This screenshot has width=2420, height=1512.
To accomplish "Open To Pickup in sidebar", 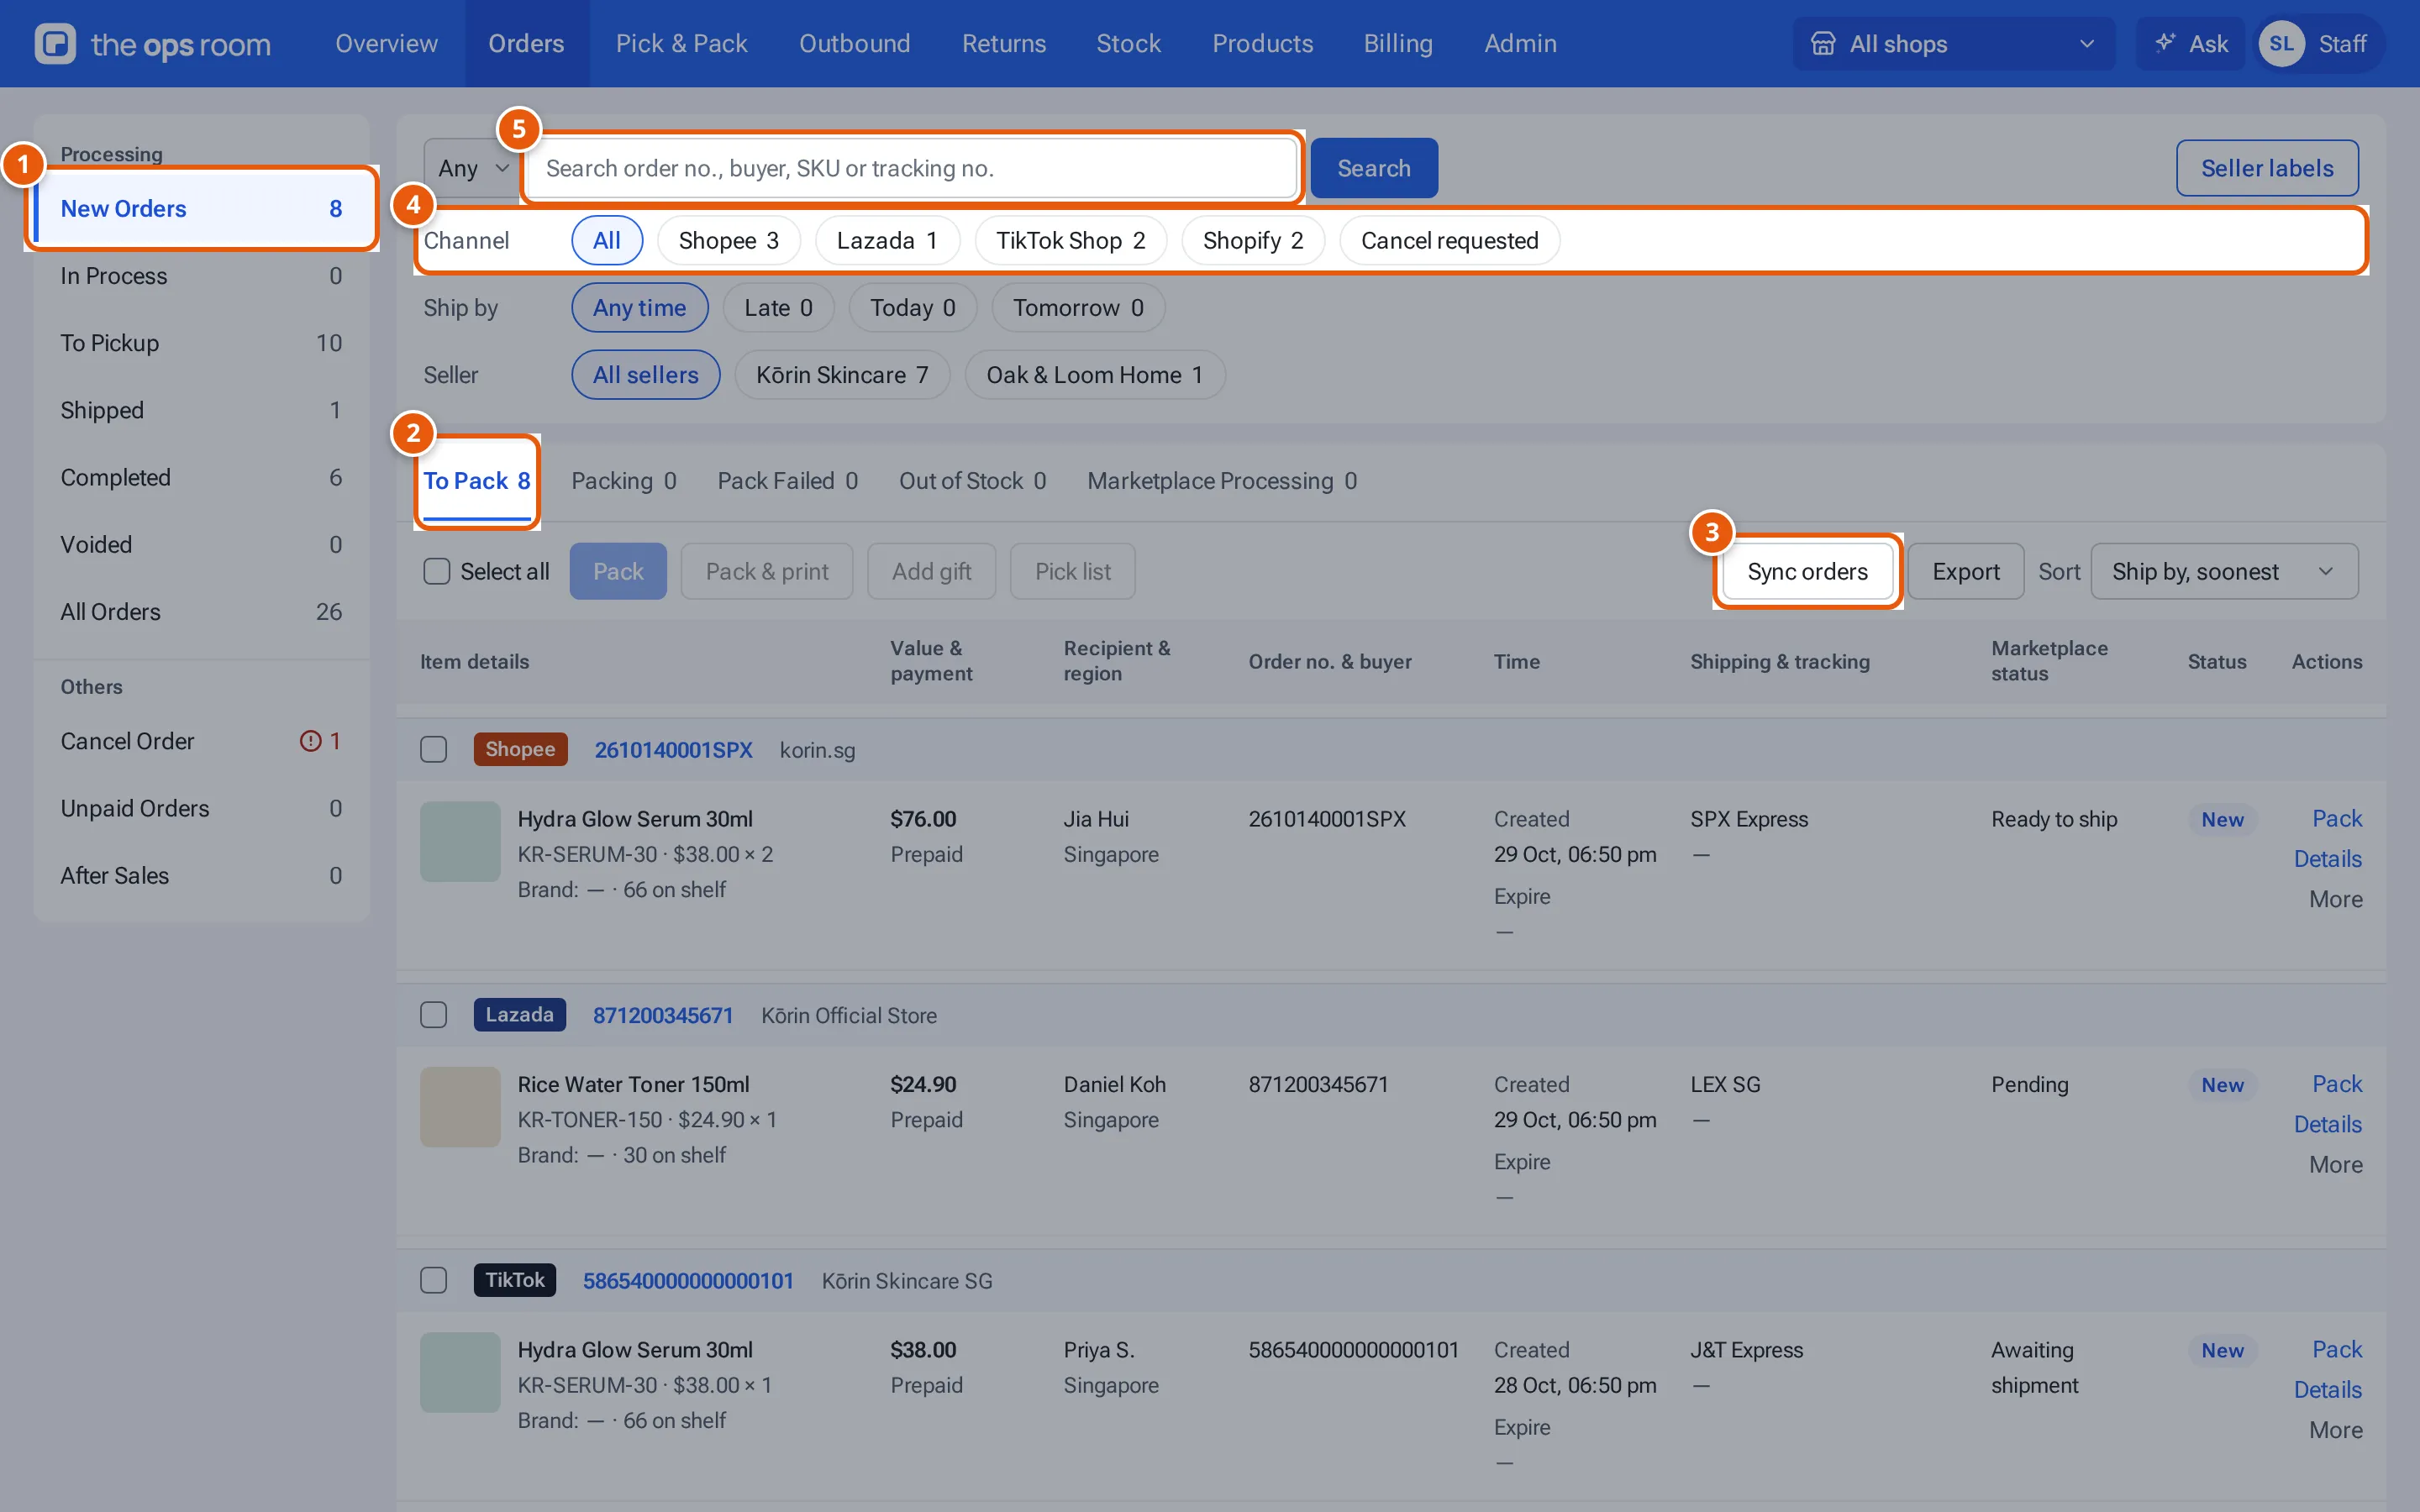I will tap(201, 343).
